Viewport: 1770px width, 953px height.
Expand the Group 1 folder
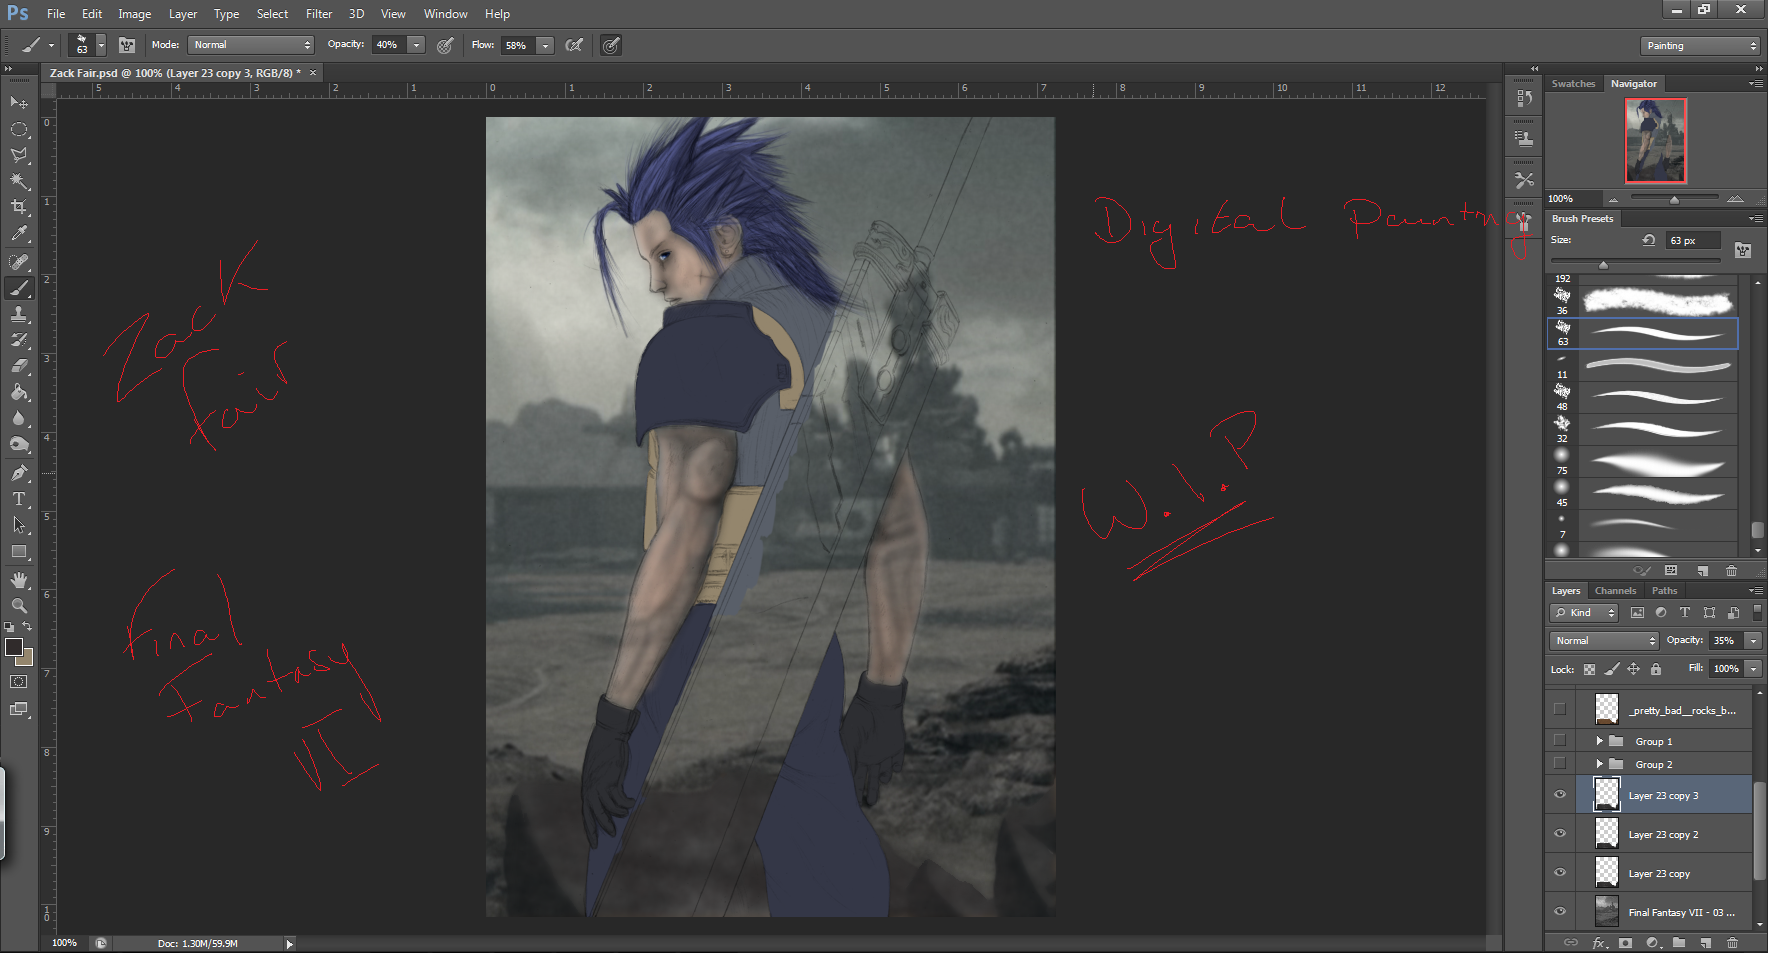1599,741
